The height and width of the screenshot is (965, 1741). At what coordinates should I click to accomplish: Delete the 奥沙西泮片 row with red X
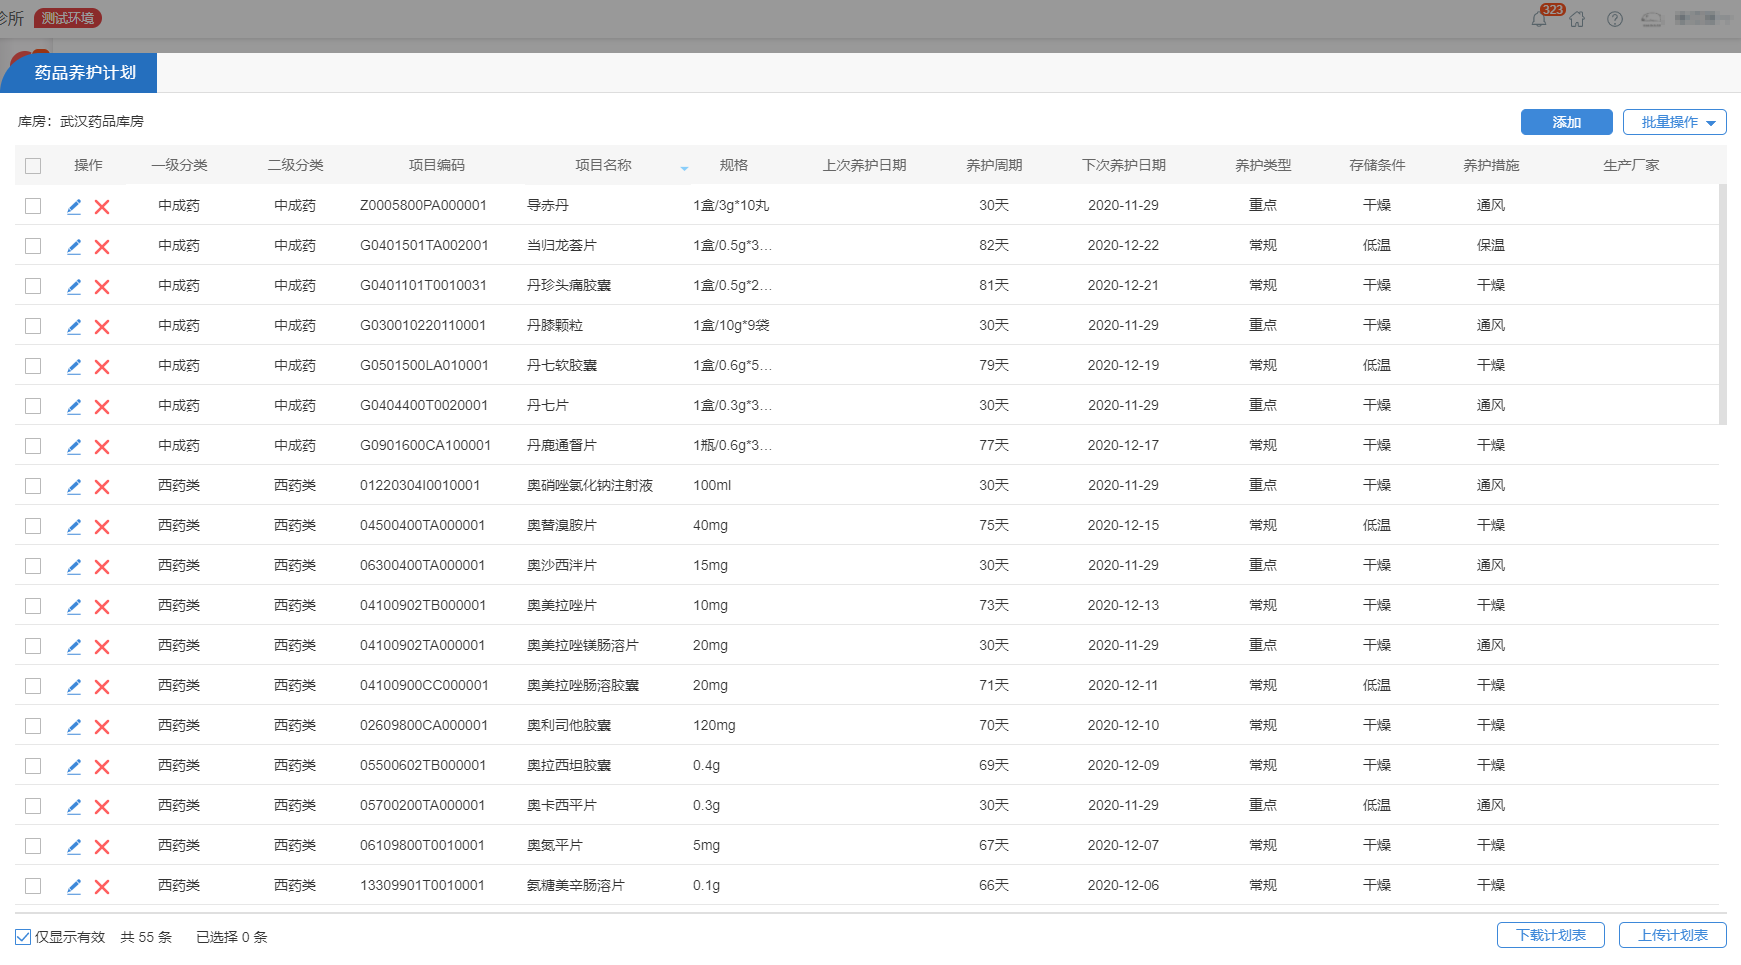(x=102, y=567)
